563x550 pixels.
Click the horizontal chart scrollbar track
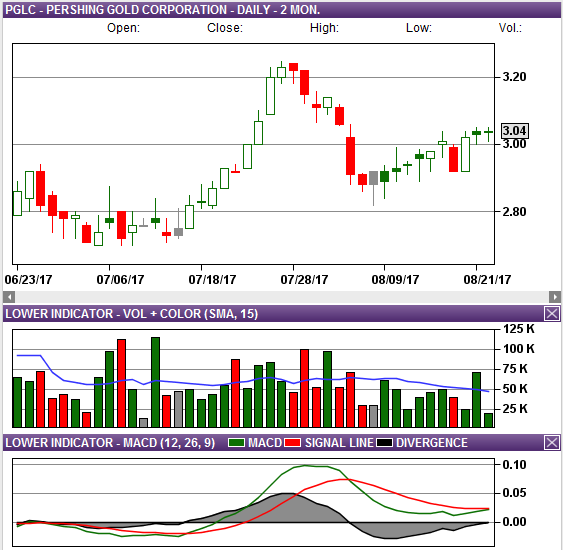[x=282, y=297]
